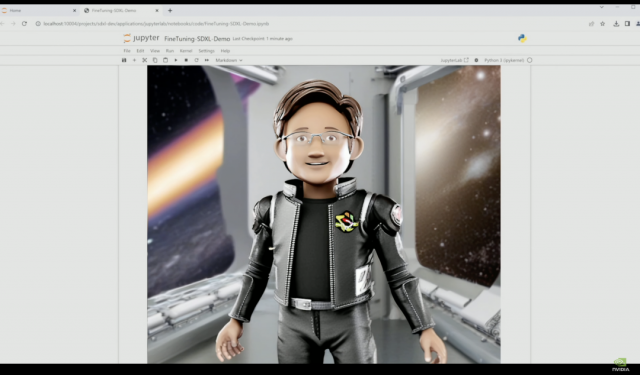Open a new browser tab
The width and height of the screenshot is (640, 375).
[x=170, y=11]
